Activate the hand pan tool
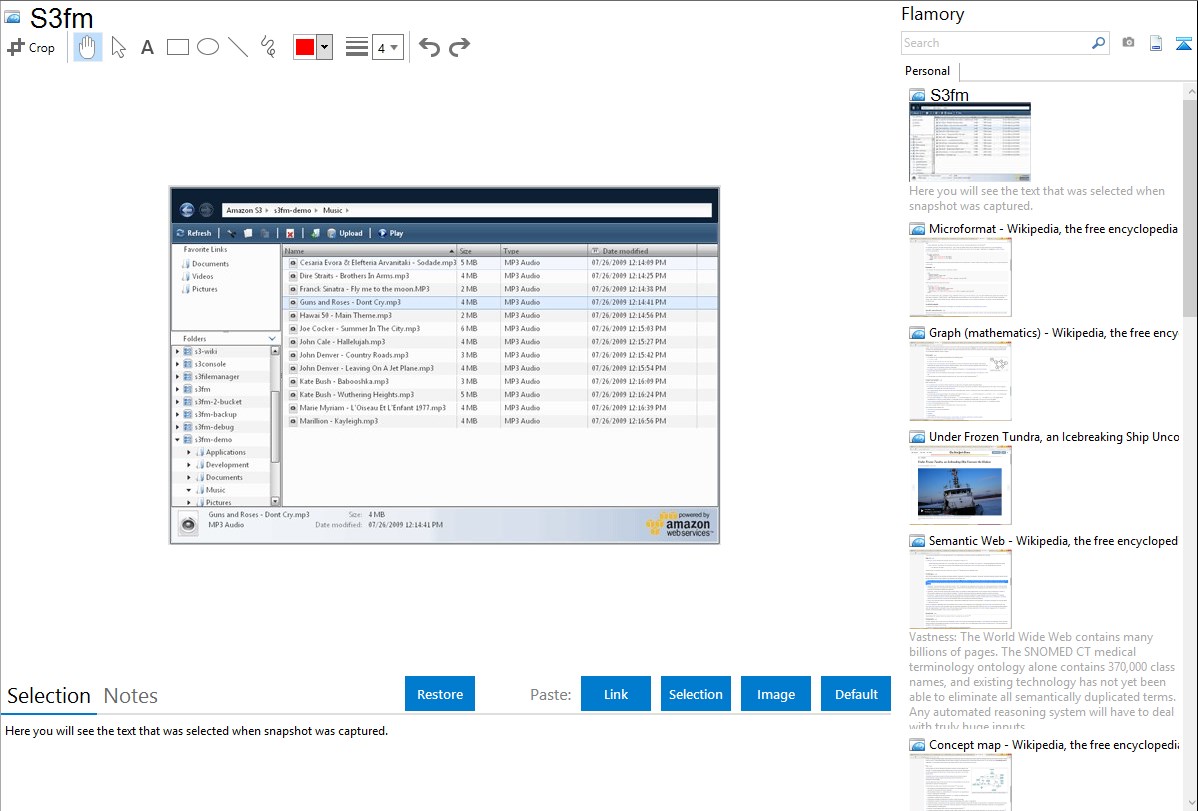This screenshot has width=1198, height=811. point(88,47)
